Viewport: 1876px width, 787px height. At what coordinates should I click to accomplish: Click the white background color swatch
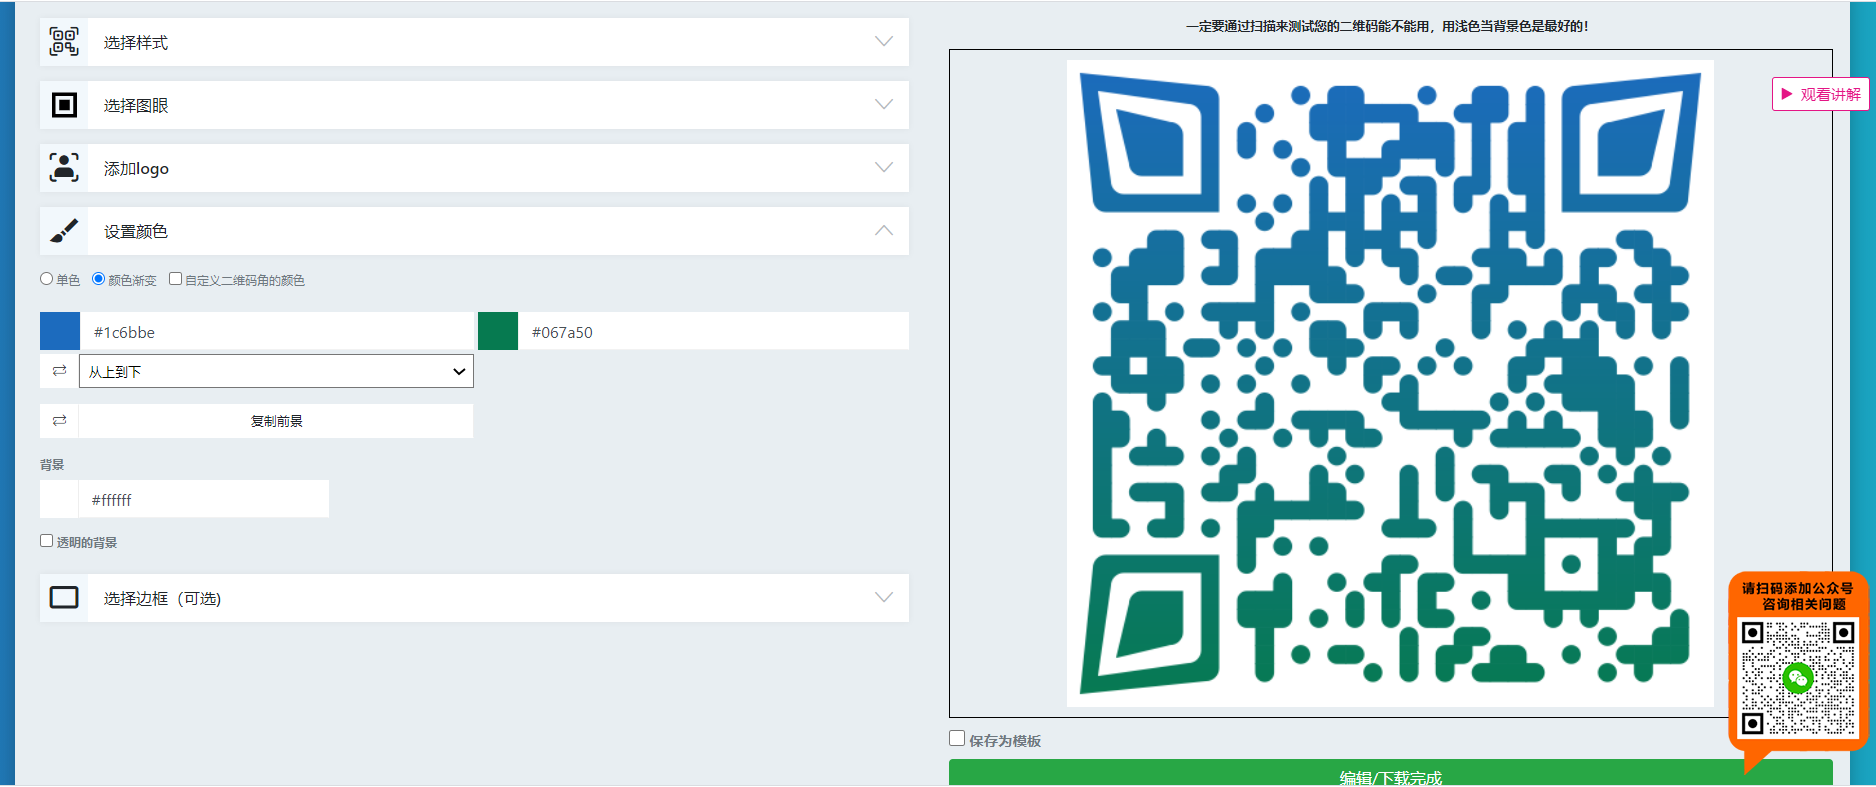59,499
